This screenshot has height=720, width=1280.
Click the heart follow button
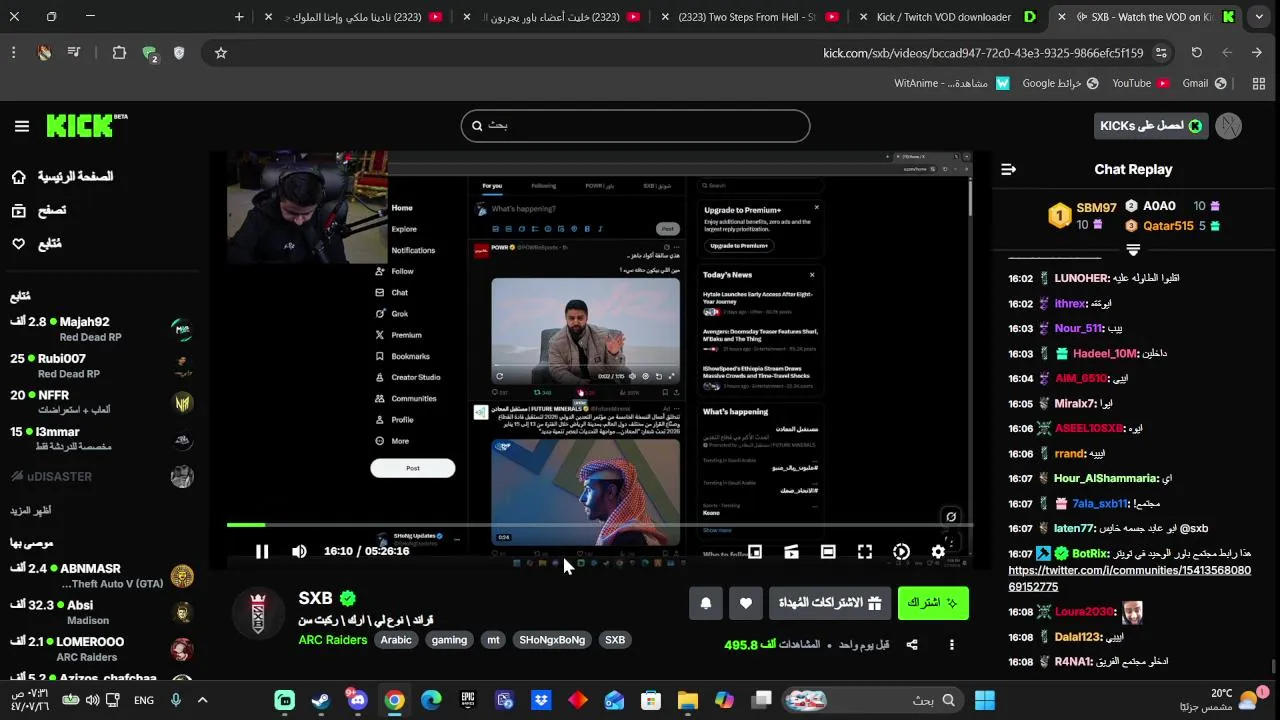(x=745, y=603)
